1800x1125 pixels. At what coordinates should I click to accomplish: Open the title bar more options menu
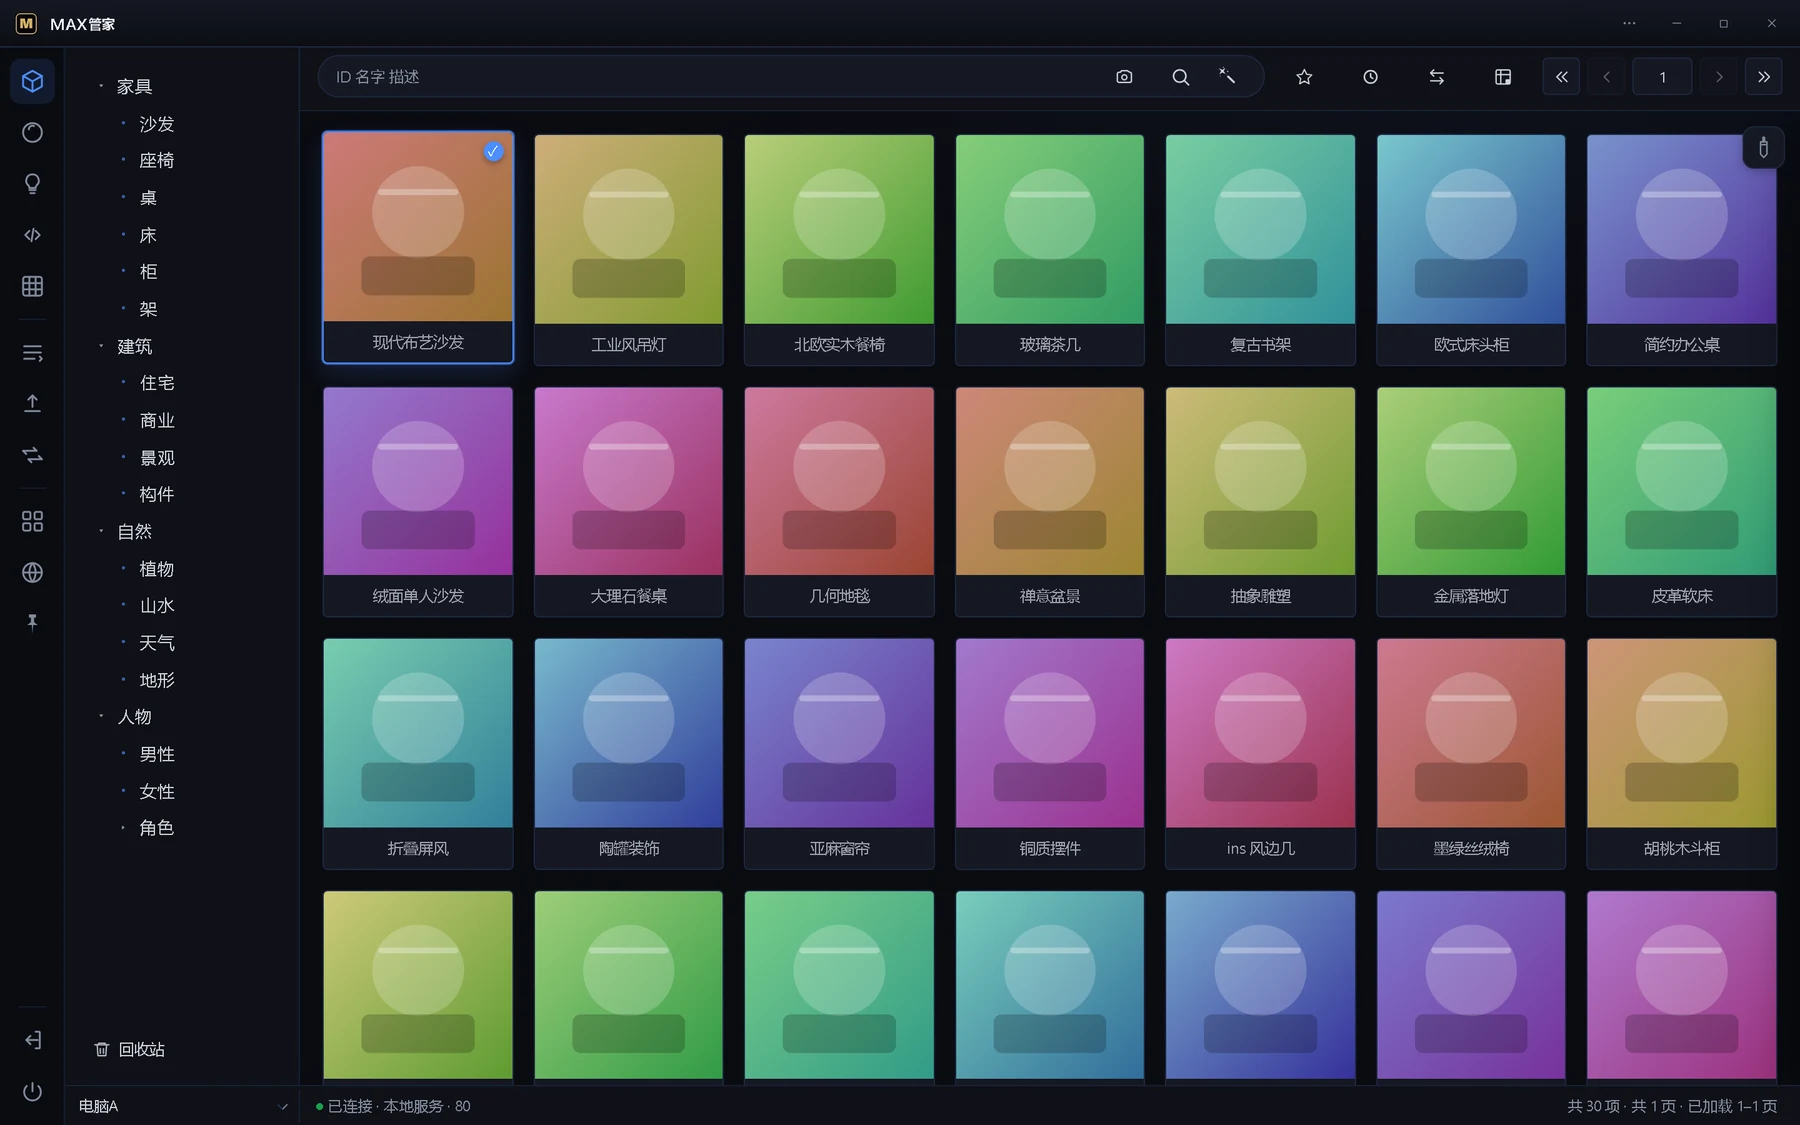[1629, 23]
